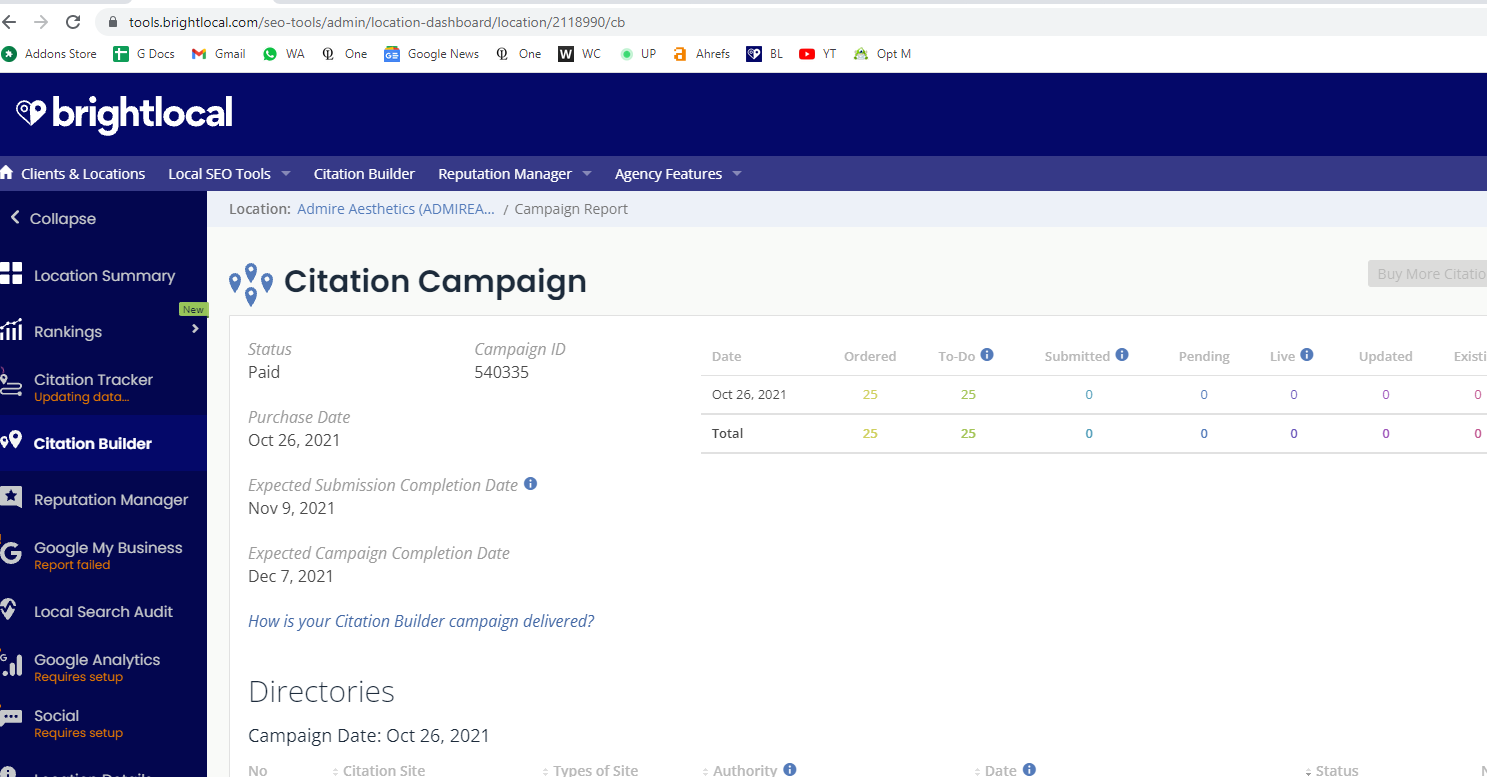Open Rankings chart icon in sidebar
Image resolution: width=1487 pixels, height=777 pixels.
pos(11,330)
